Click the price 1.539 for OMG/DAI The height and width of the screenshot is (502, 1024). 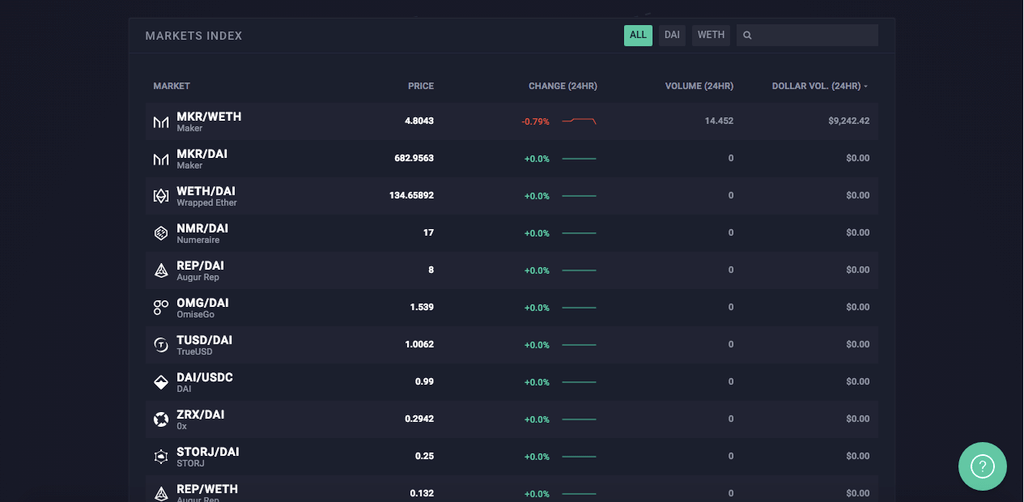click(x=422, y=307)
